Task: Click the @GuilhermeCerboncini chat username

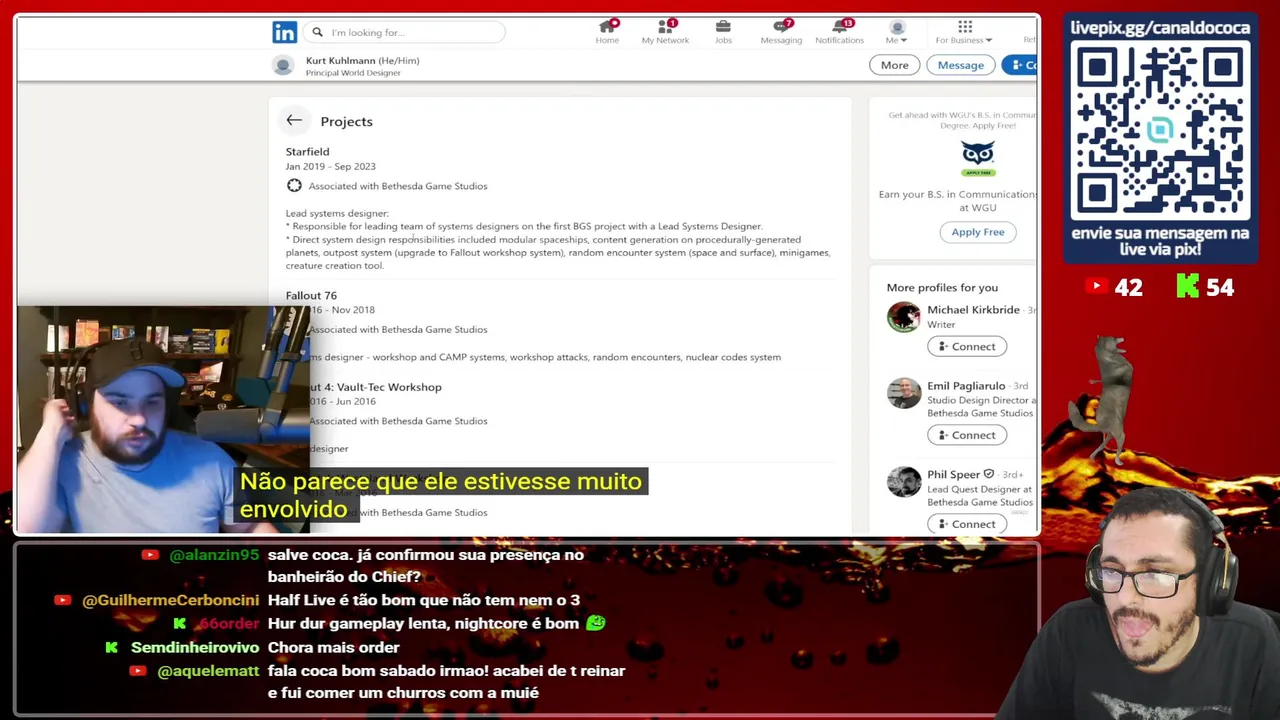Action: point(170,600)
